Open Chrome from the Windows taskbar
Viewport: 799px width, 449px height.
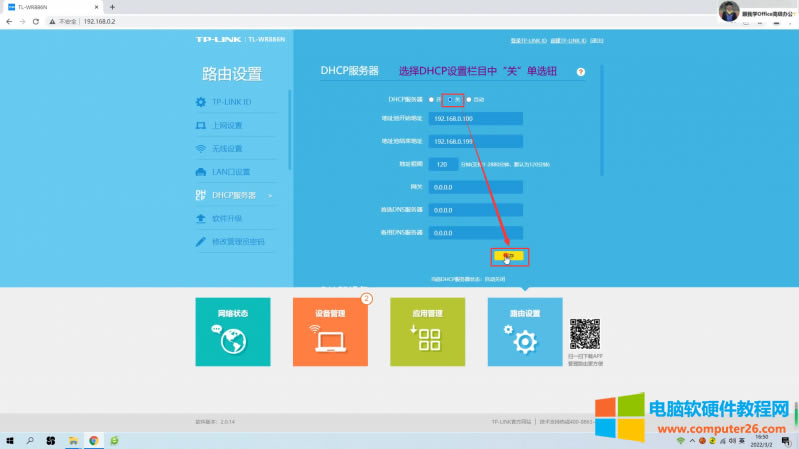point(94,440)
